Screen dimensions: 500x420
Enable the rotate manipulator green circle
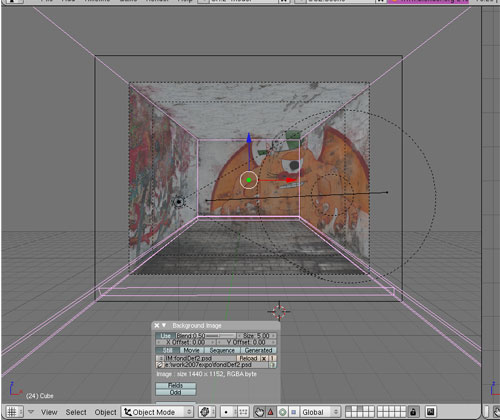pos(282,412)
